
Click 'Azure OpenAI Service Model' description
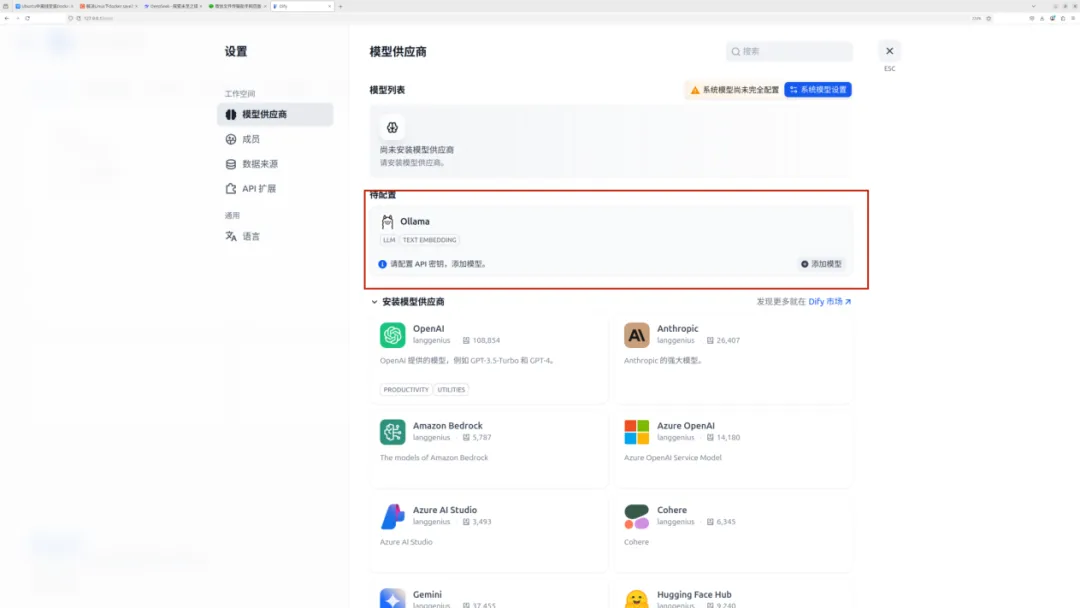click(672, 457)
